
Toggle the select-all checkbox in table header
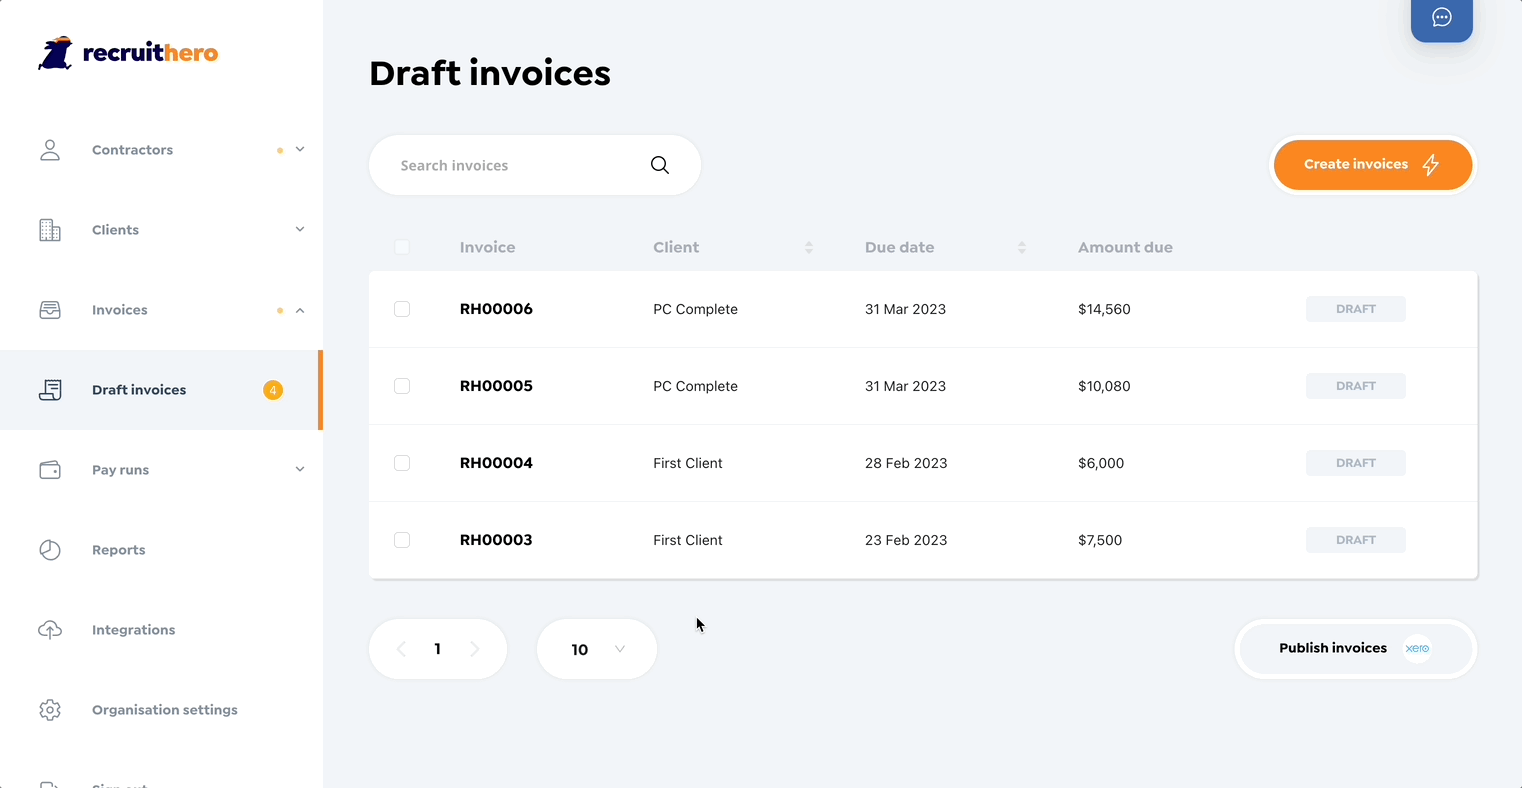[x=402, y=247]
